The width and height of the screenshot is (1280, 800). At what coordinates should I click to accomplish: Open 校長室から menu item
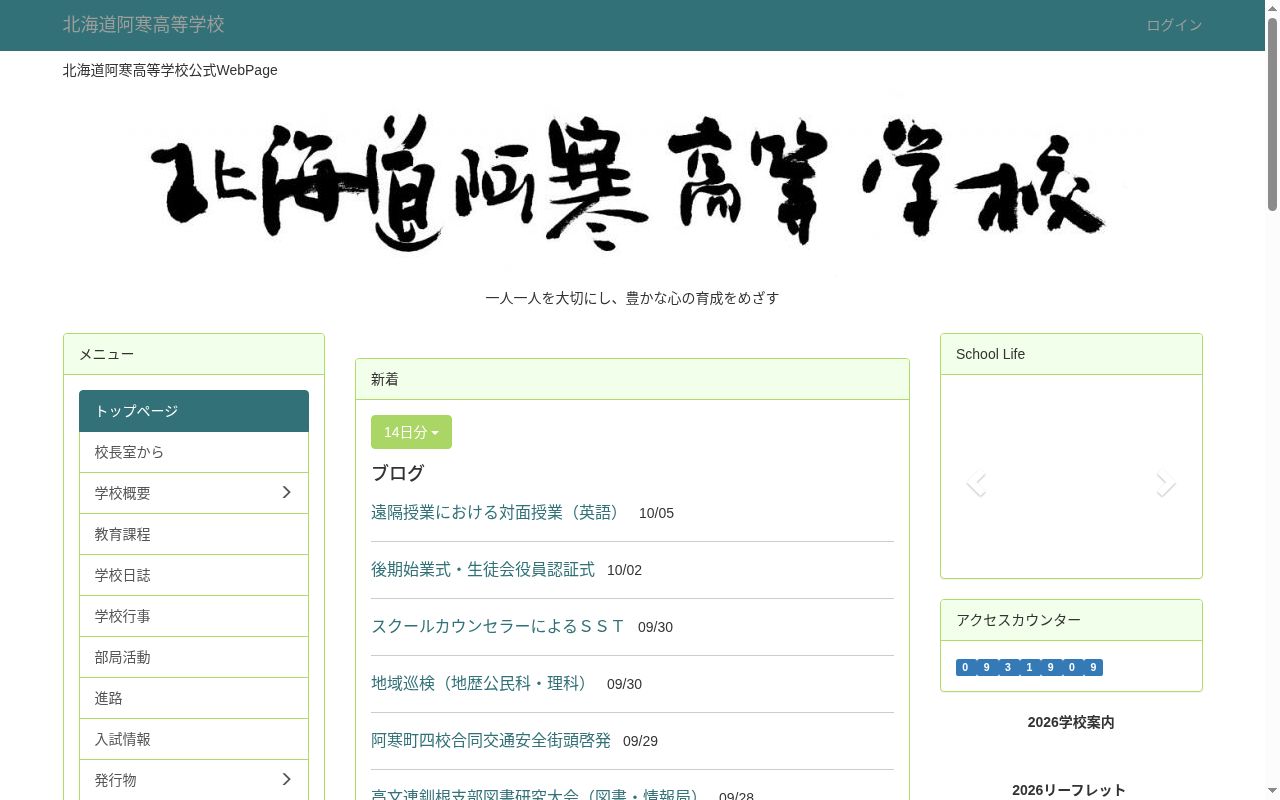coord(194,452)
